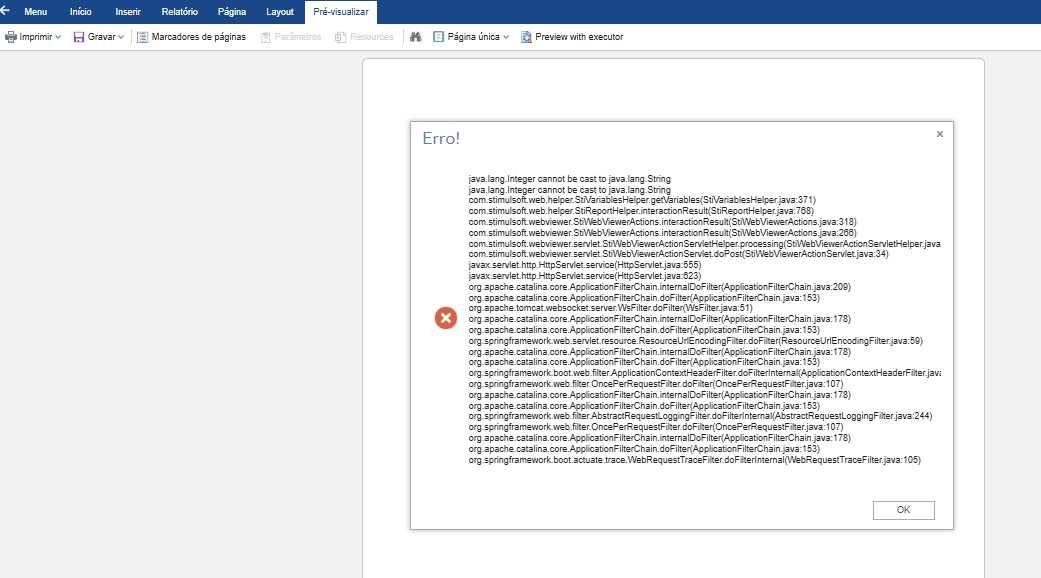
Task: Click the Parâmetros toolbar item
Action: pyautogui.click(x=291, y=37)
